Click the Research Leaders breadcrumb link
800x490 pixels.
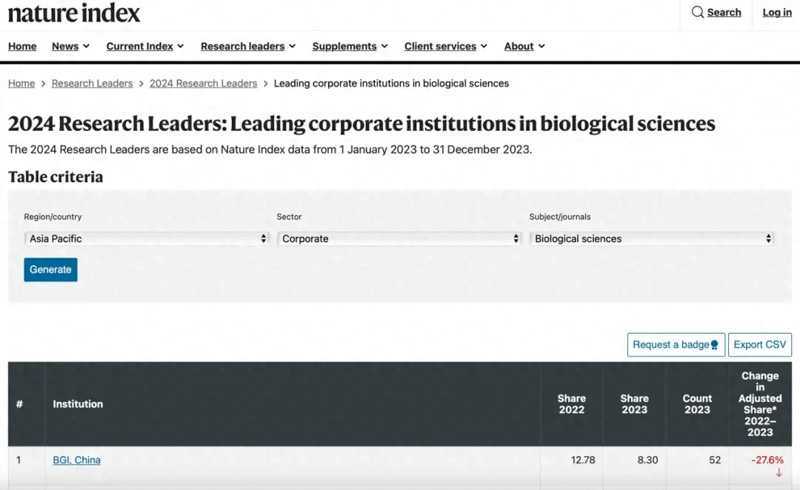92,84
